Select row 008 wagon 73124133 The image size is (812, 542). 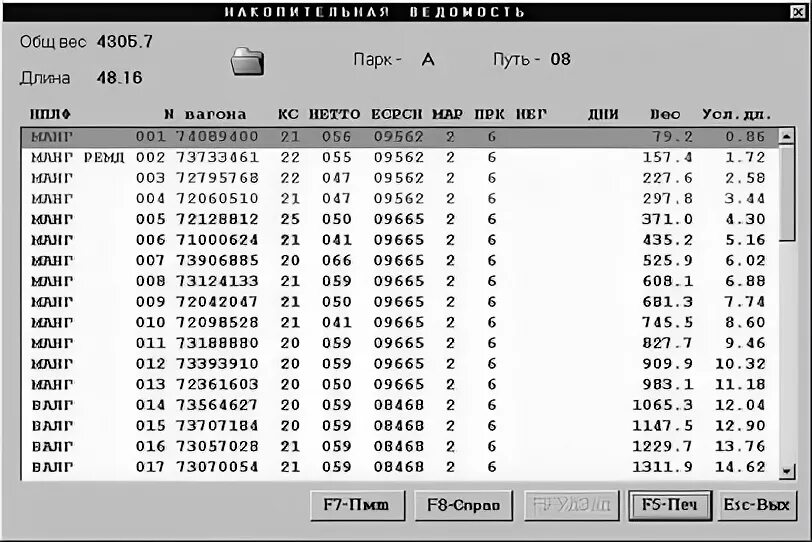400,281
